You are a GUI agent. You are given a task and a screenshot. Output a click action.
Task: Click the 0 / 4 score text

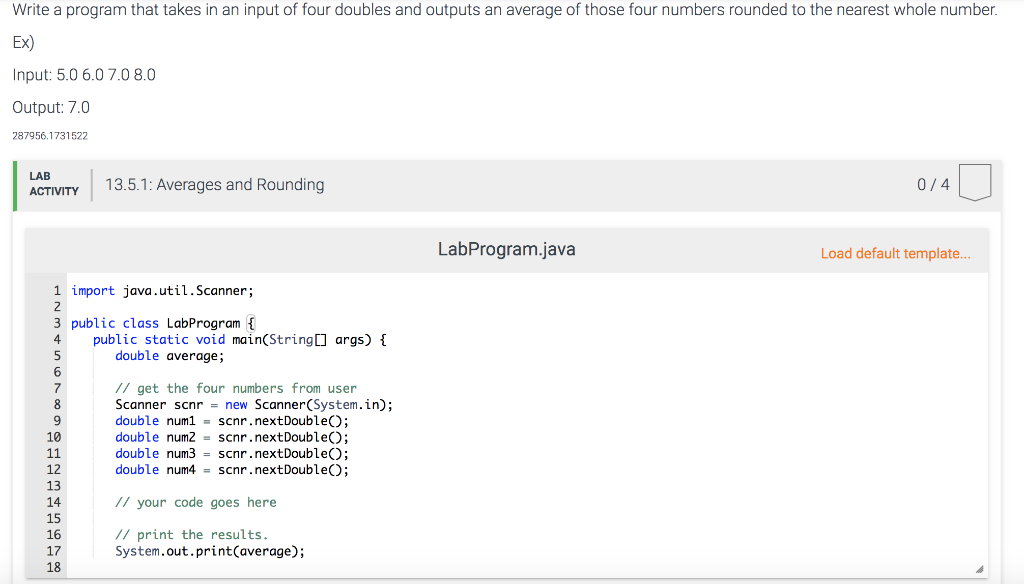click(933, 185)
